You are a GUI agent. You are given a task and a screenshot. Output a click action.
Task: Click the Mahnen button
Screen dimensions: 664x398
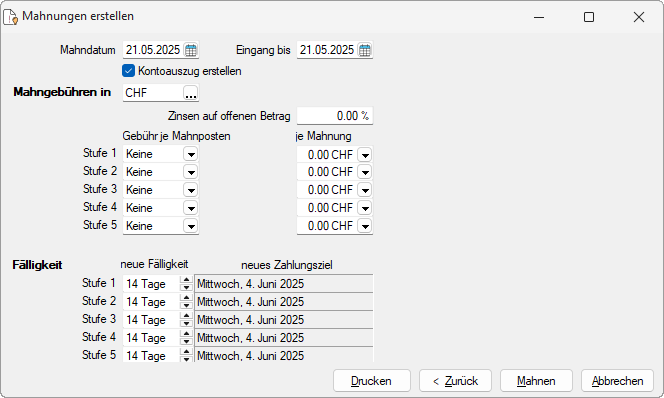click(x=536, y=381)
